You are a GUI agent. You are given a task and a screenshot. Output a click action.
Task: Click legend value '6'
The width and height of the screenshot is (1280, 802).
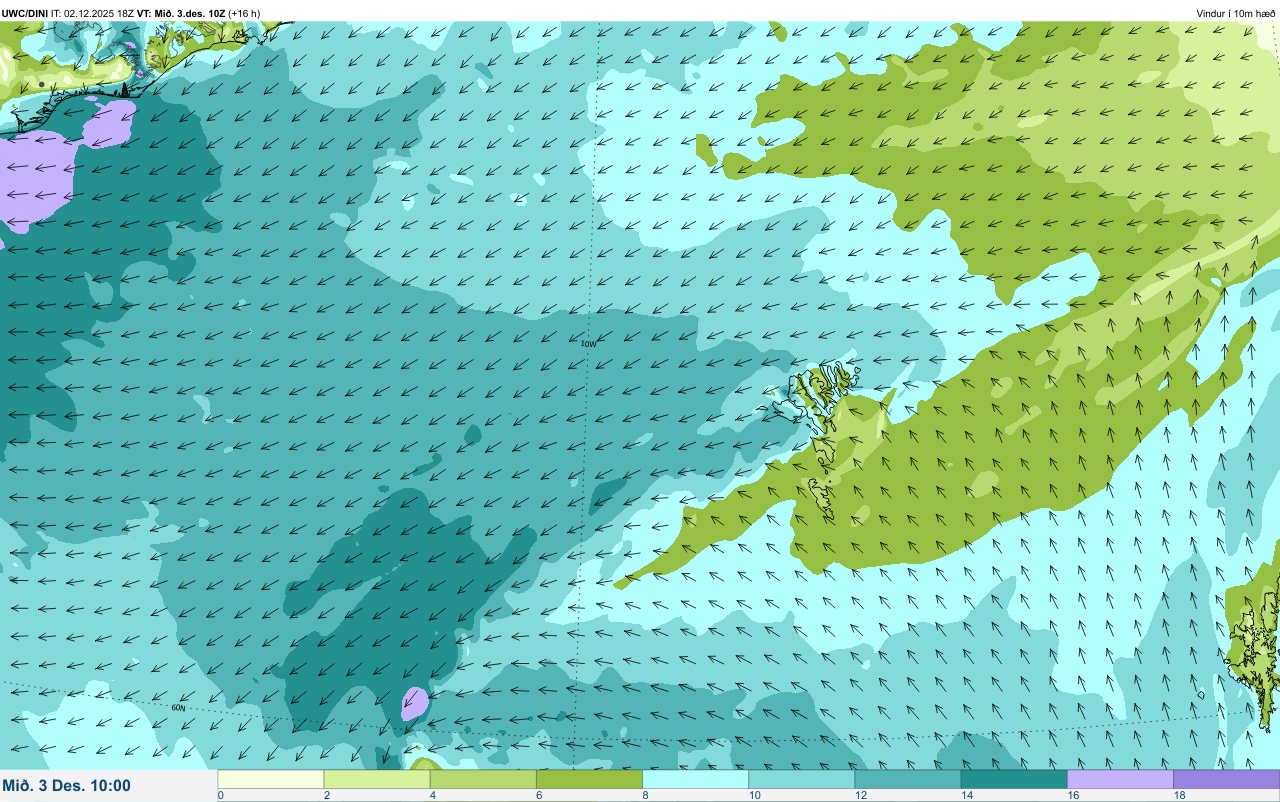pyautogui.click(x=538, y=795)
